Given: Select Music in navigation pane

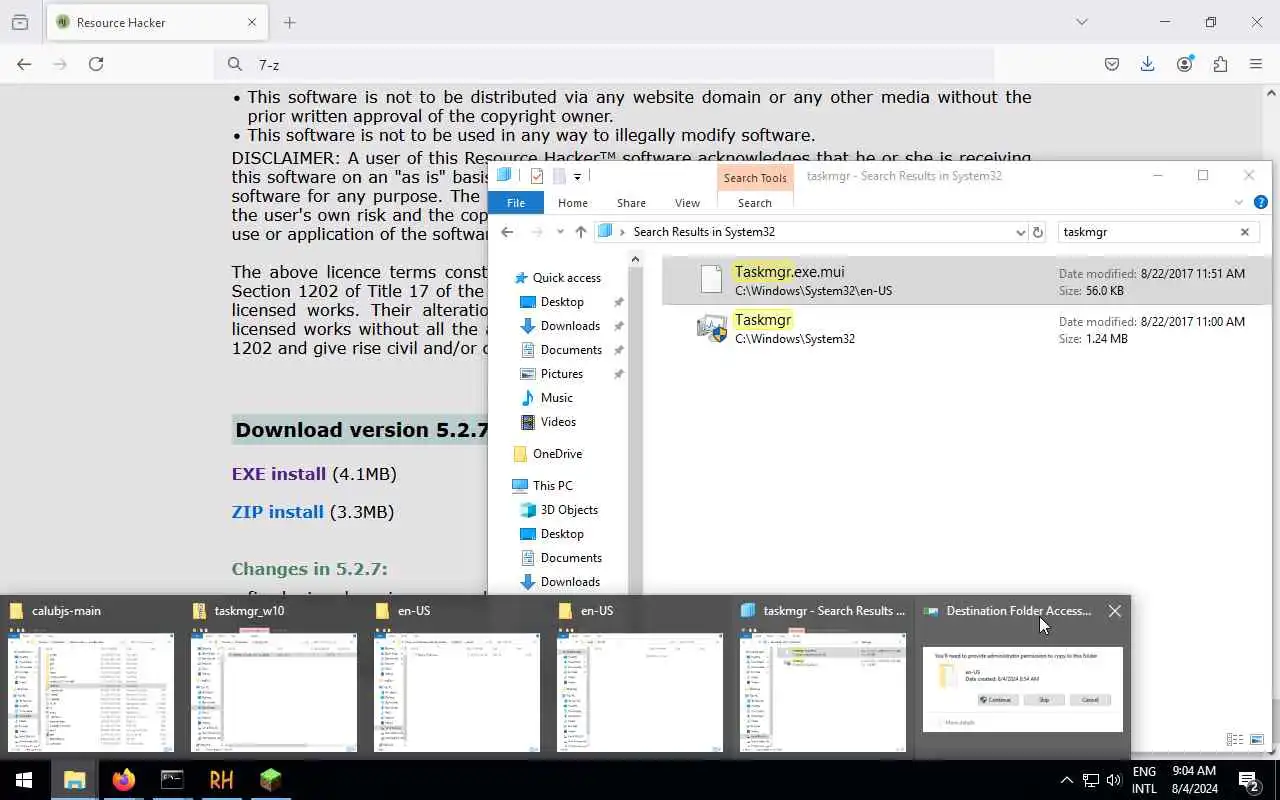Looking at the screenshot, I should pyautogui.click(x=556, y=398).
